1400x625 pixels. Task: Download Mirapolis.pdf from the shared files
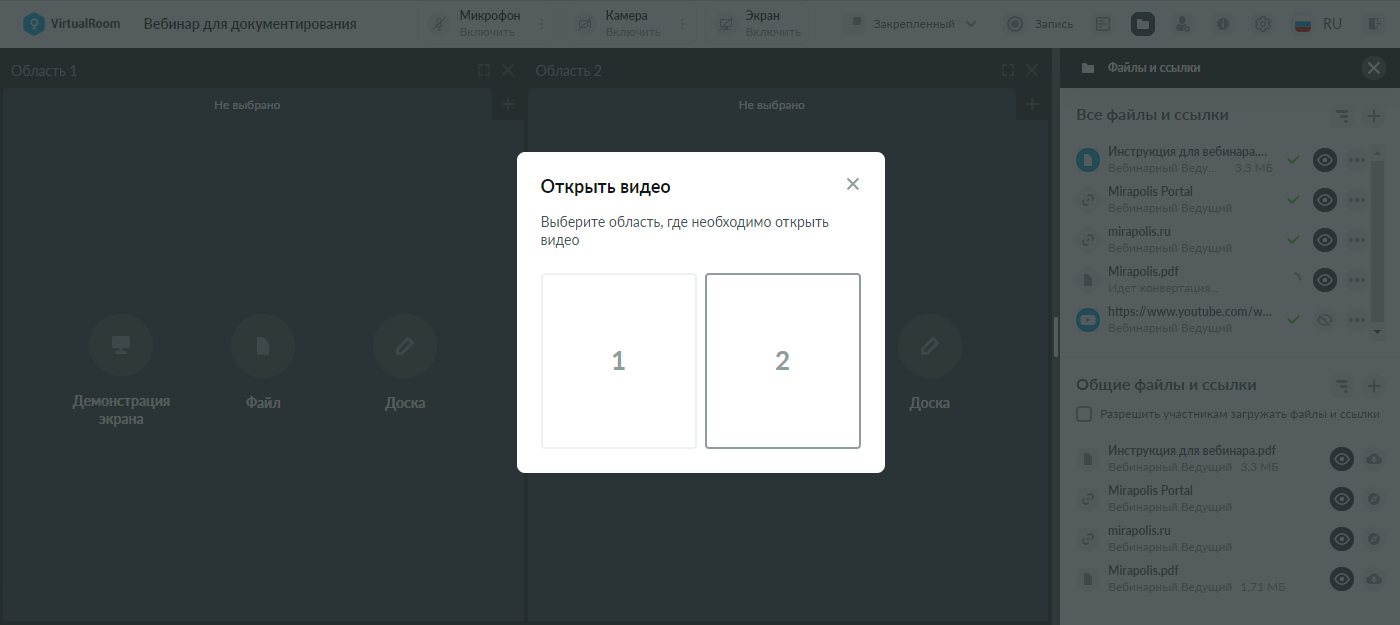[1374, 579]
